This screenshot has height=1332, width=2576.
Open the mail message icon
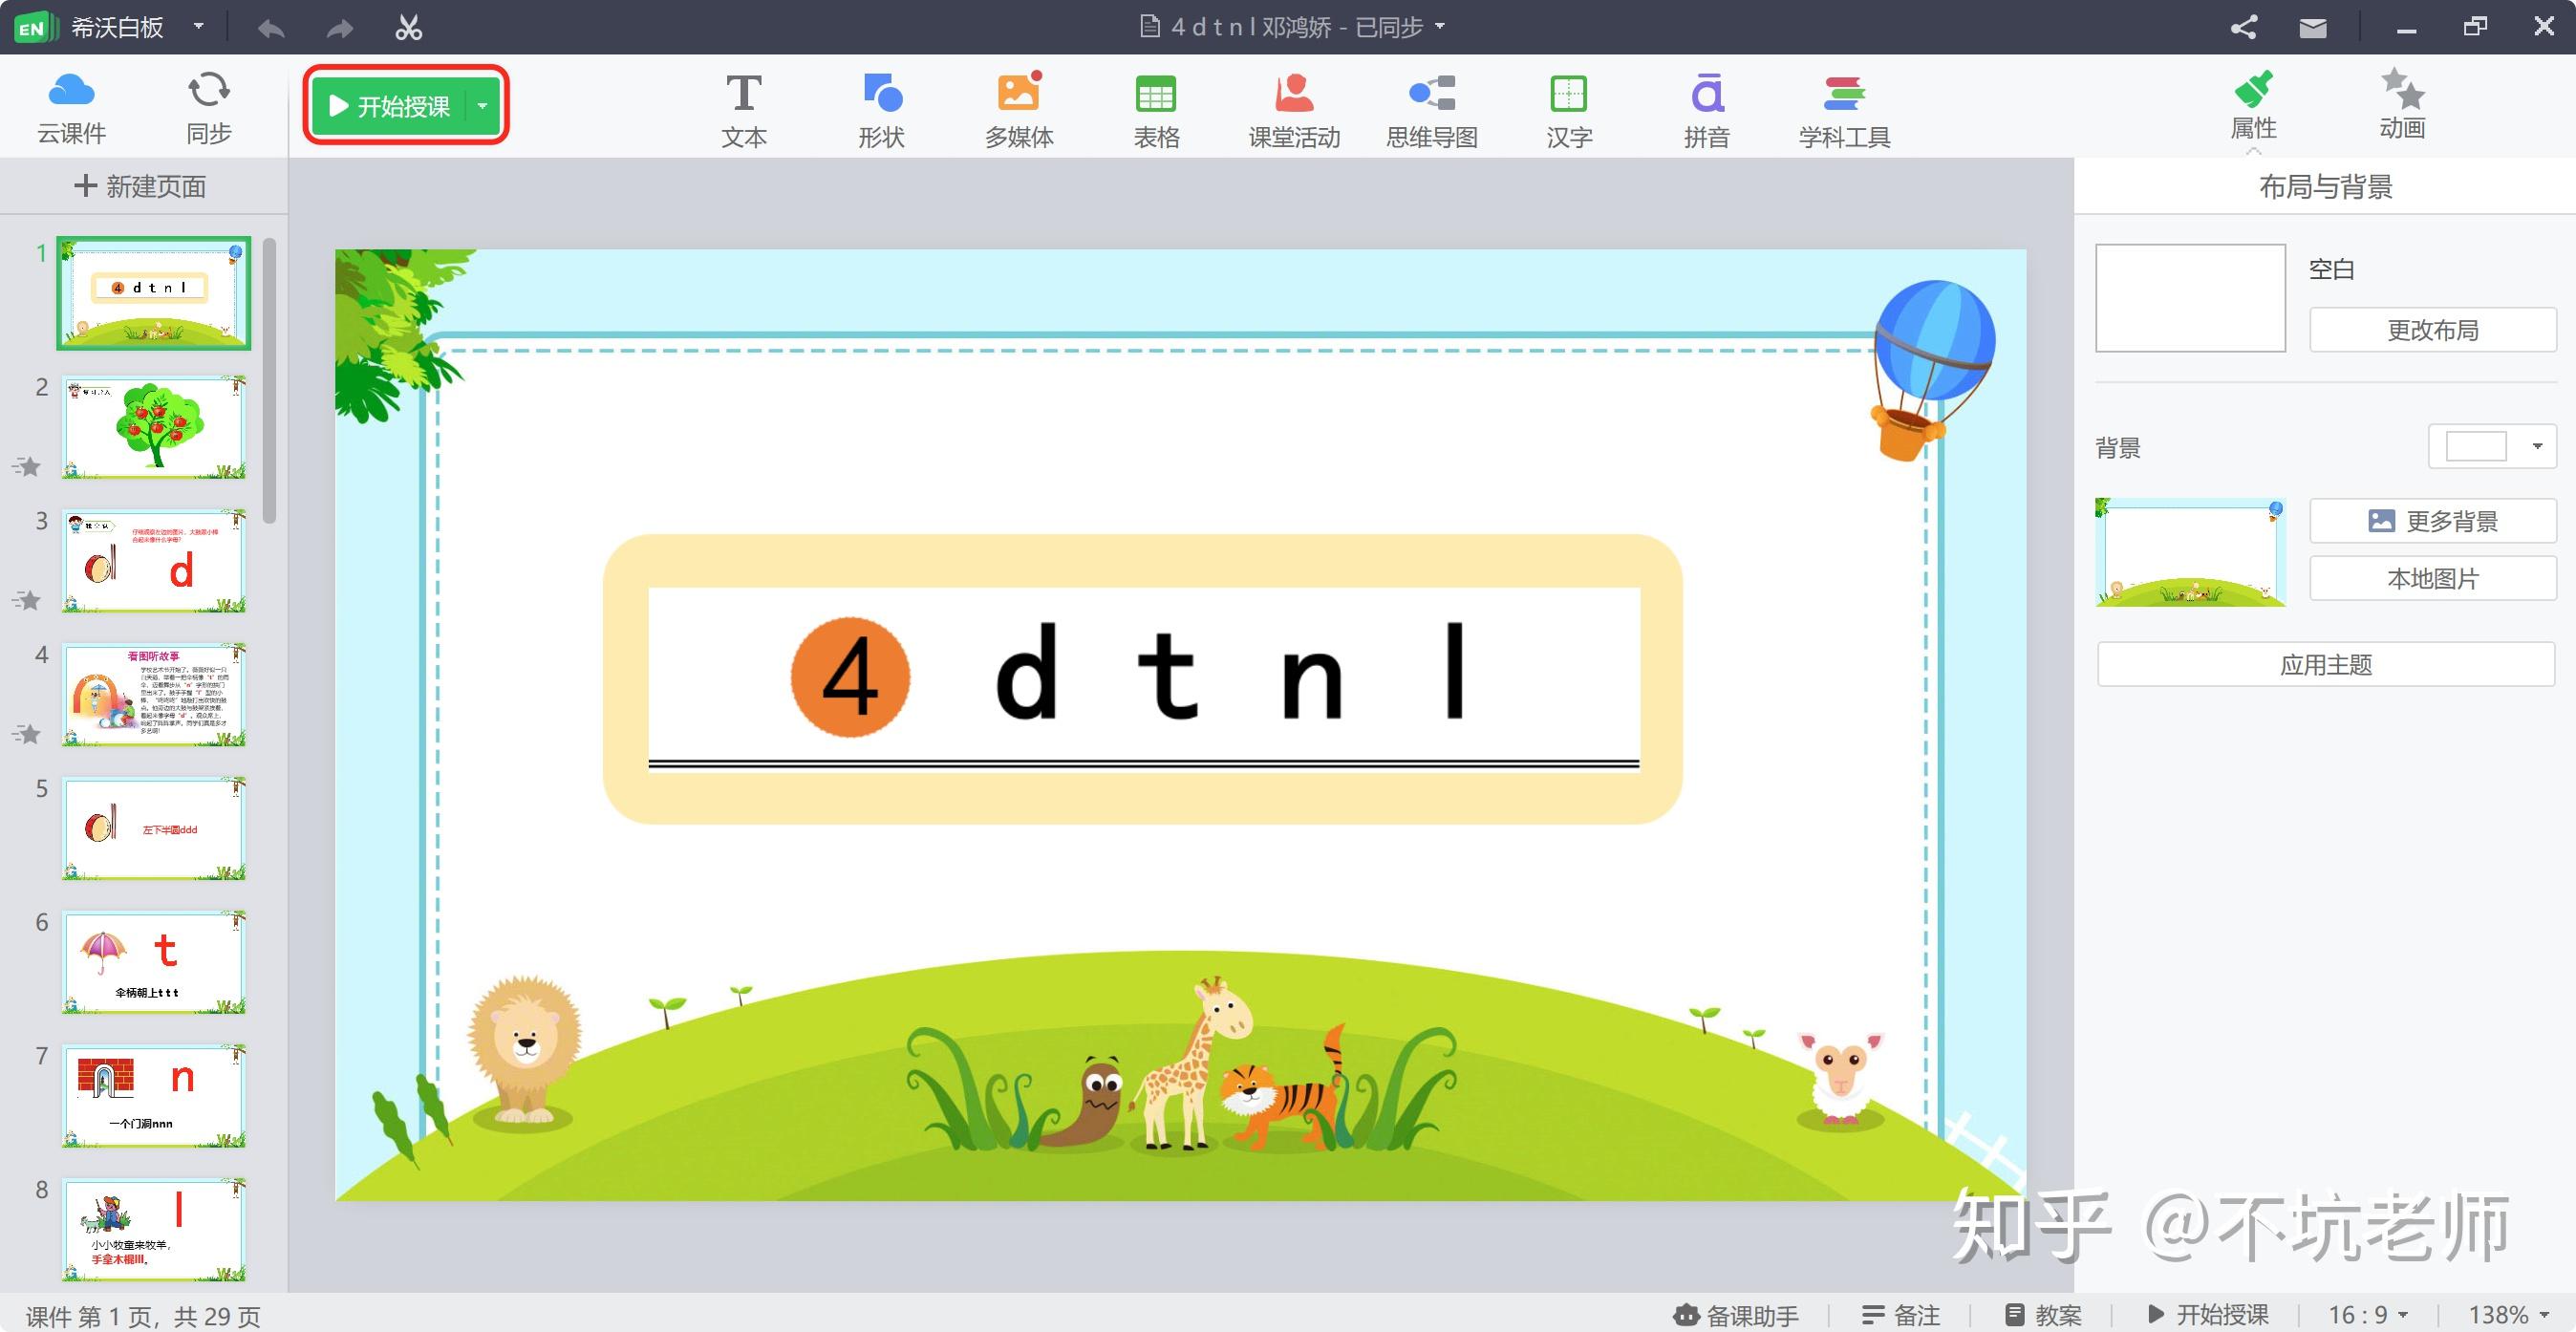[2313, 28]
